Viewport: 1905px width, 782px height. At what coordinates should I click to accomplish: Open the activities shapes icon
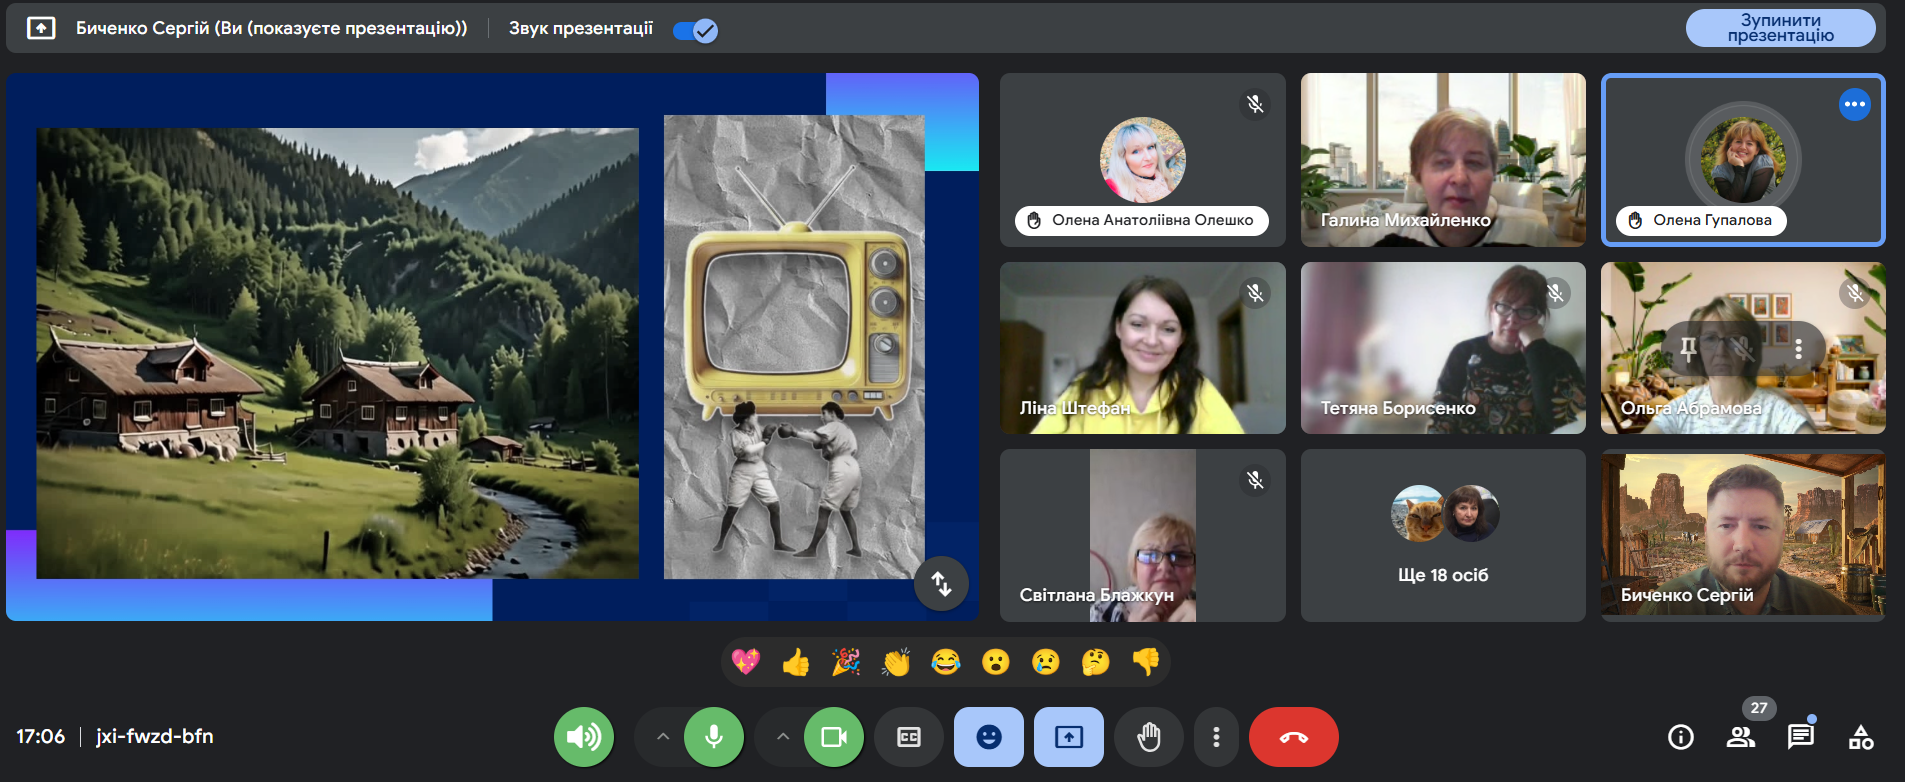[1860, 737]
